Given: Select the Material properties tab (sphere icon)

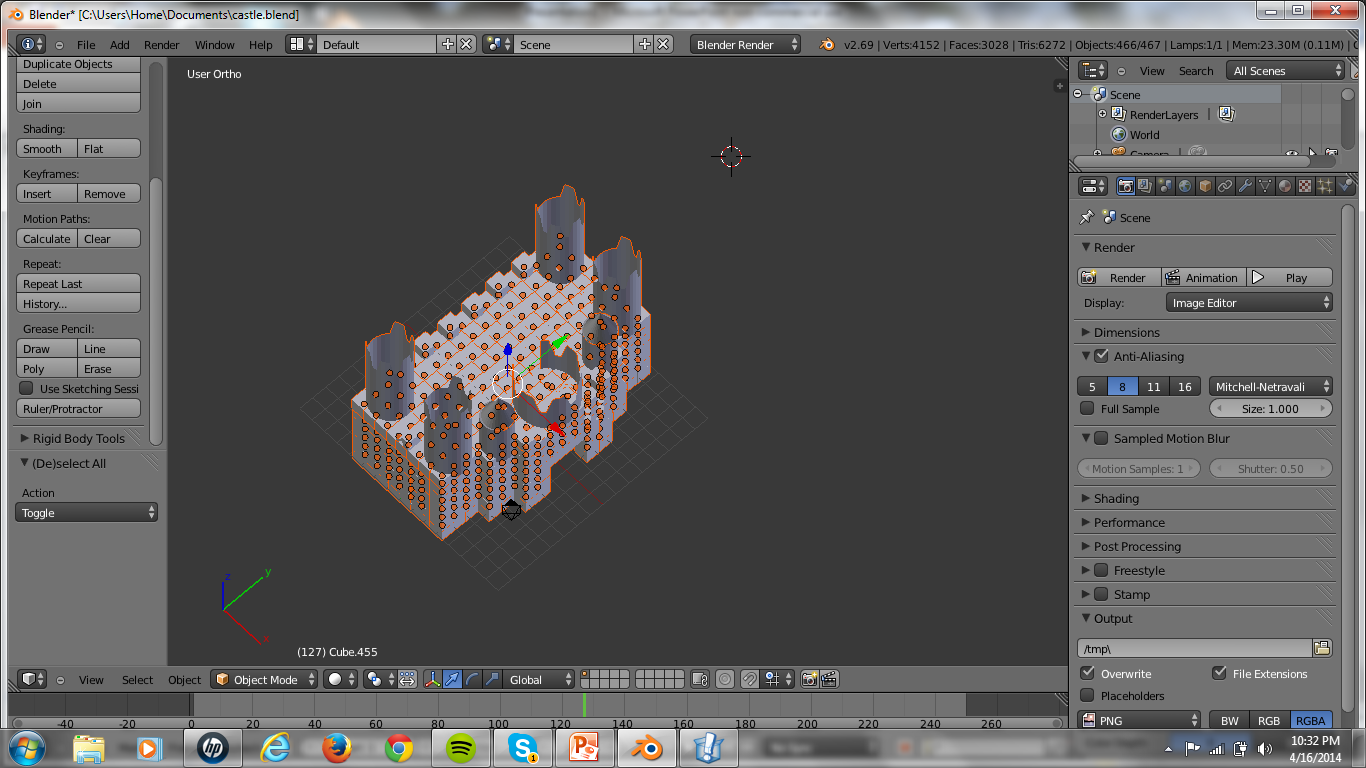Looking at the screenshot, I should pyautogui.click(x=1283, y=185).
